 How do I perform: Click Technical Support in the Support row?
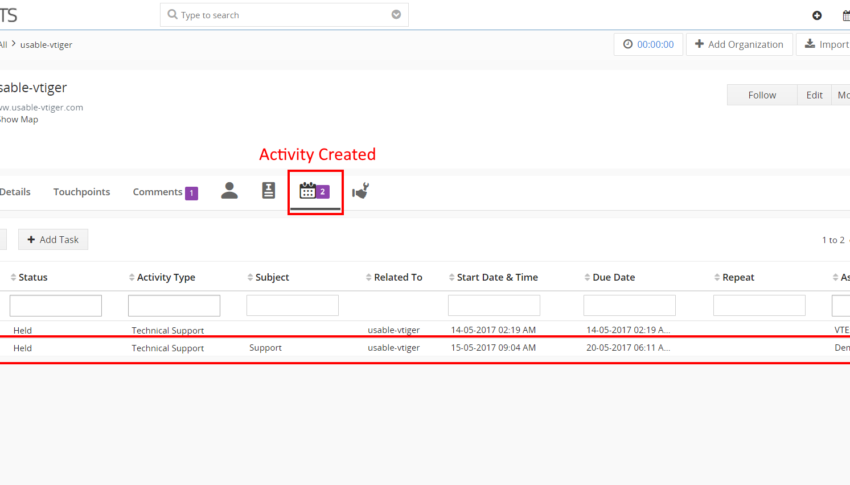(168, 348)
